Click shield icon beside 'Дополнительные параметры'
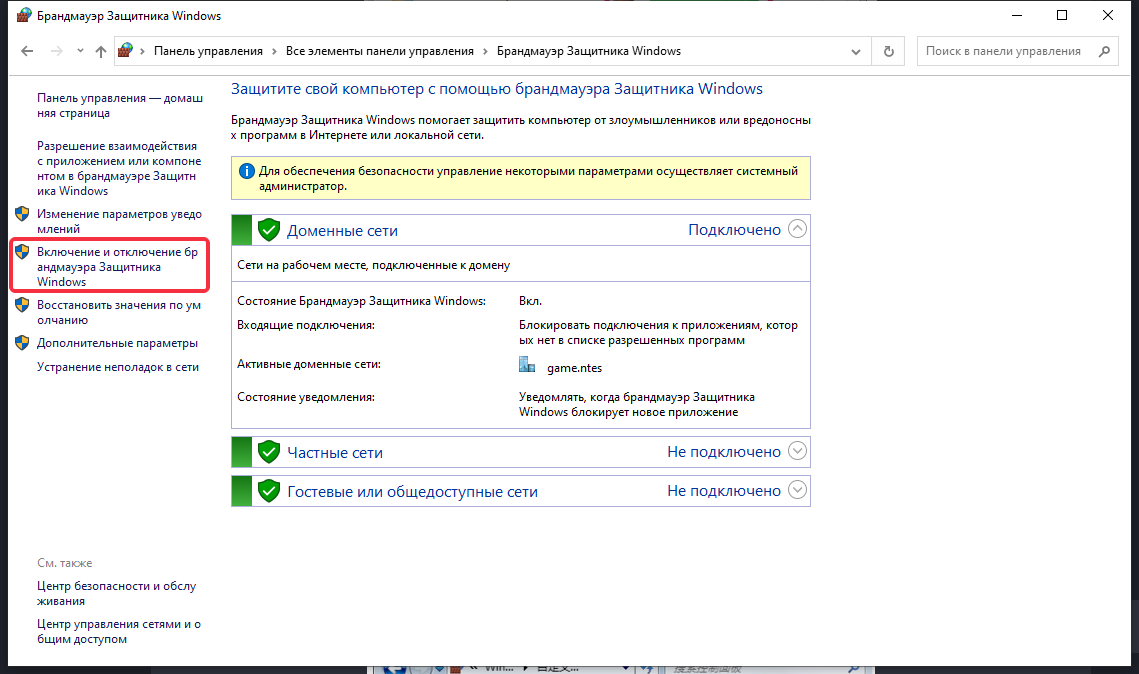The image size is (1139, 674). click(22, 343)
